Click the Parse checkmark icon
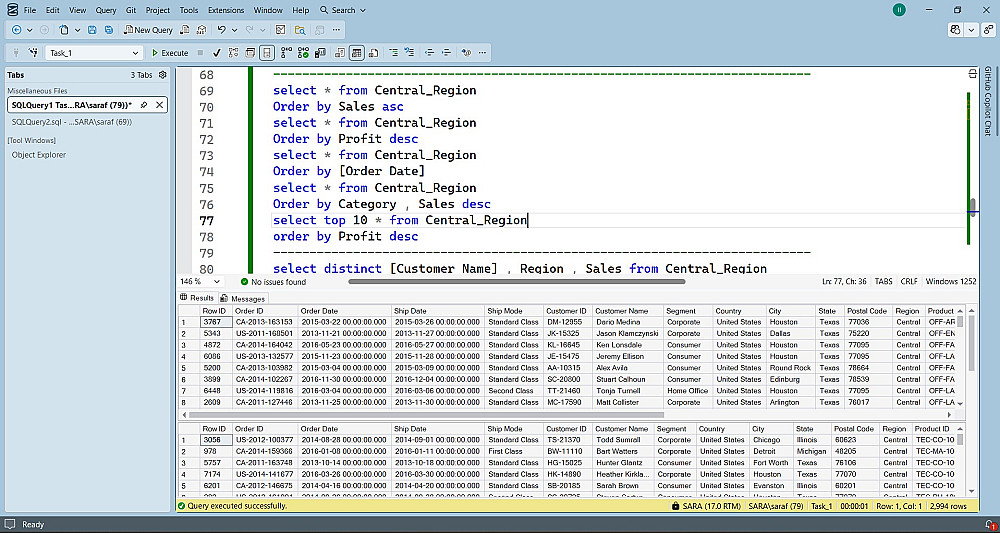 pyautogui.click(x=216, y=53)
